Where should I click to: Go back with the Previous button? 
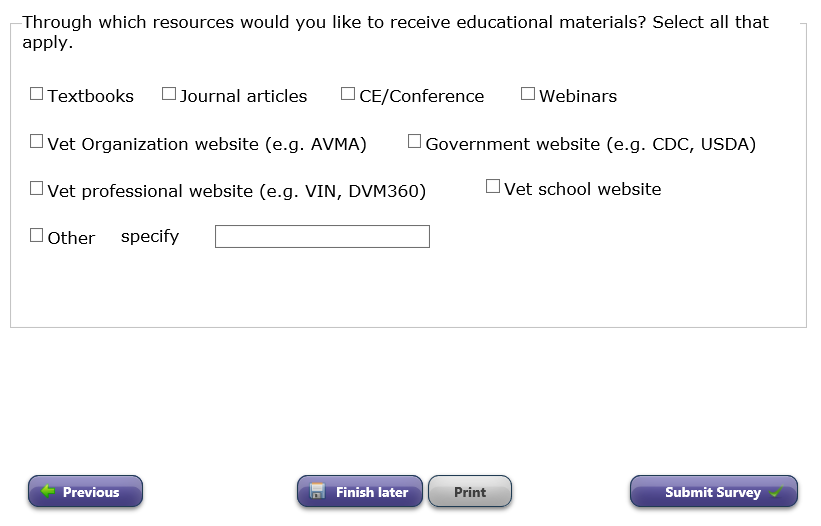pyautogui.click(x=85, y=492)
